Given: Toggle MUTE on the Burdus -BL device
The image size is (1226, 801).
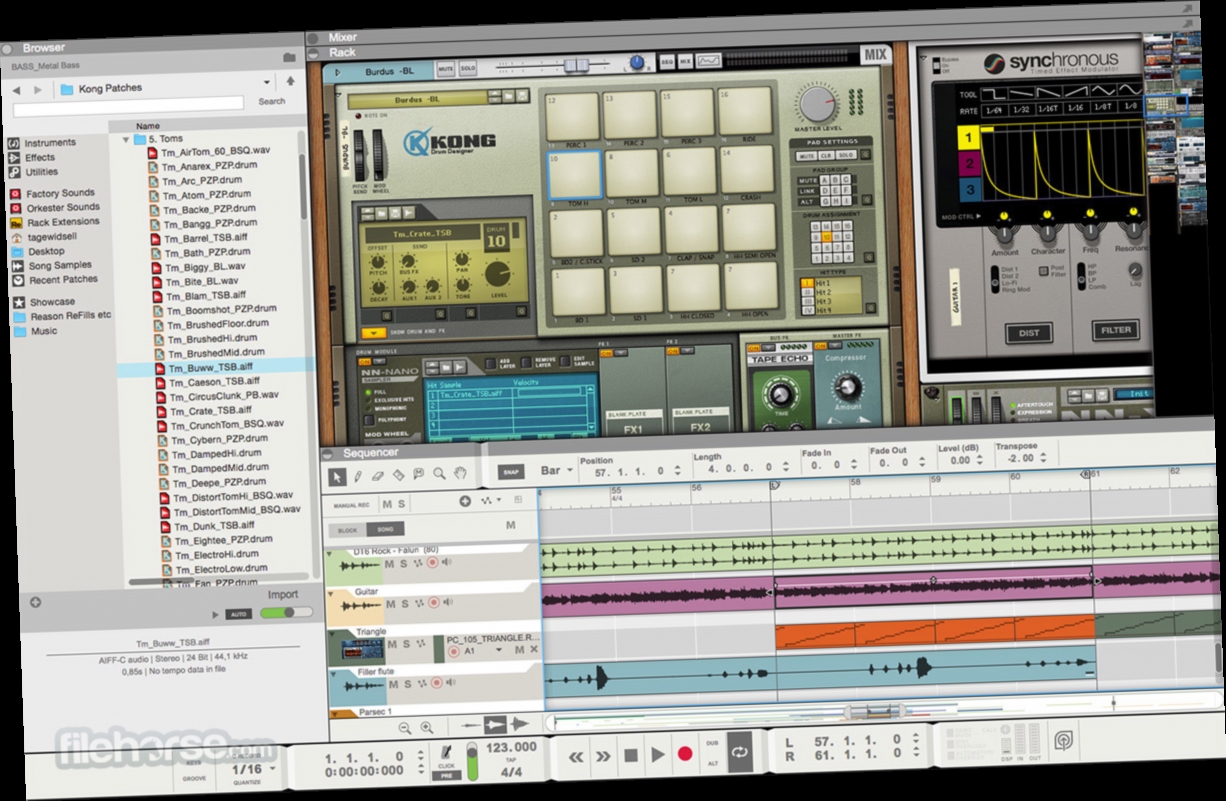Looking at the screenshot, I should [x=446, y=68].
